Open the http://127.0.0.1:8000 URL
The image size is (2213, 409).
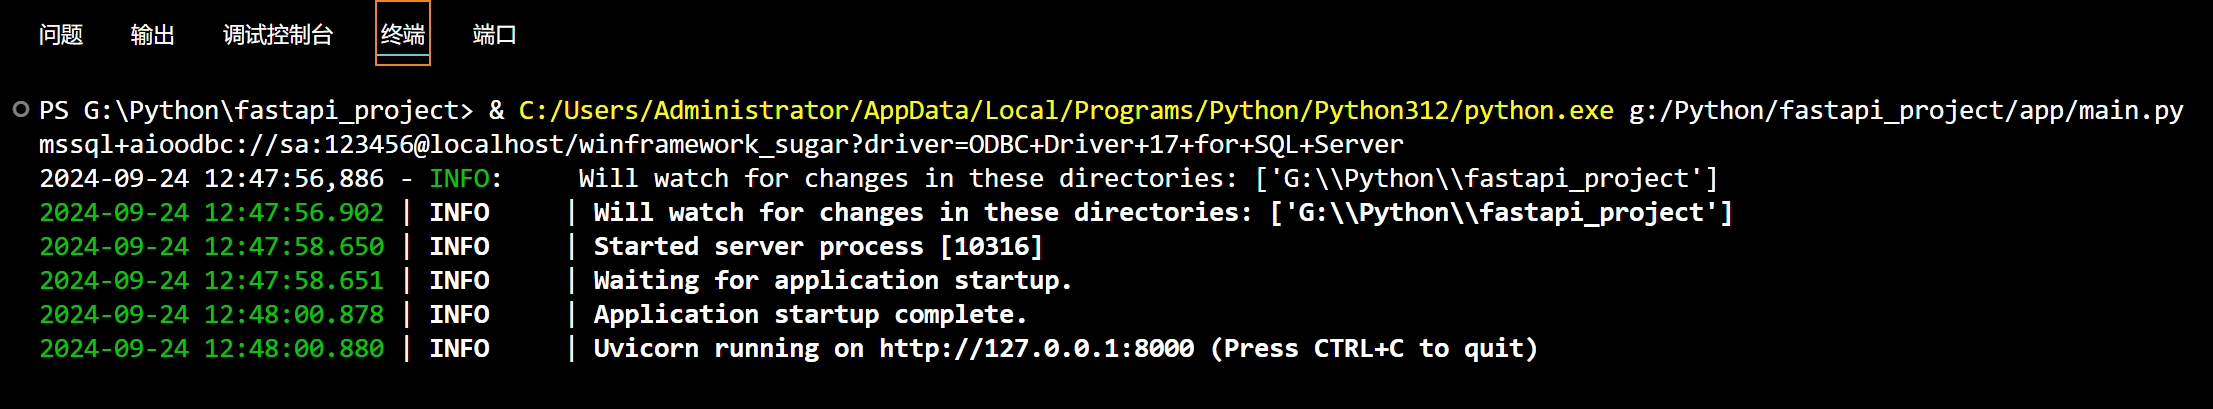click(x=1036, y=349)
